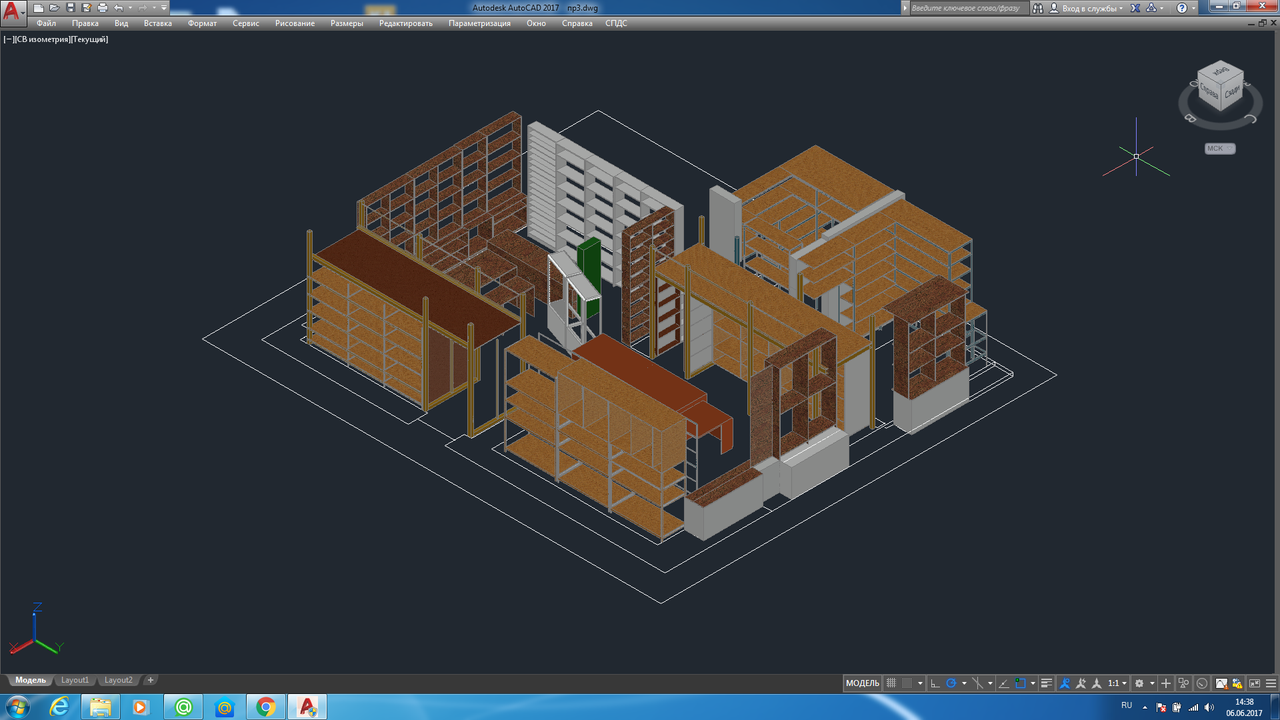Click the МОДЕЛЬ status bar button
Viewport: 1280px width, 720px height.
[x=862, y=683]
